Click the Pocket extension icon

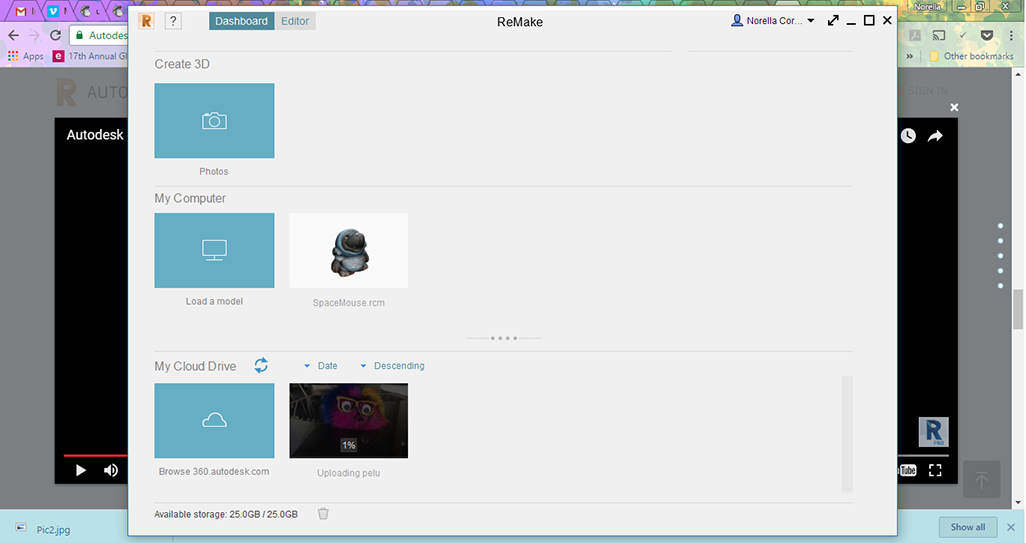tap(987, 35)
